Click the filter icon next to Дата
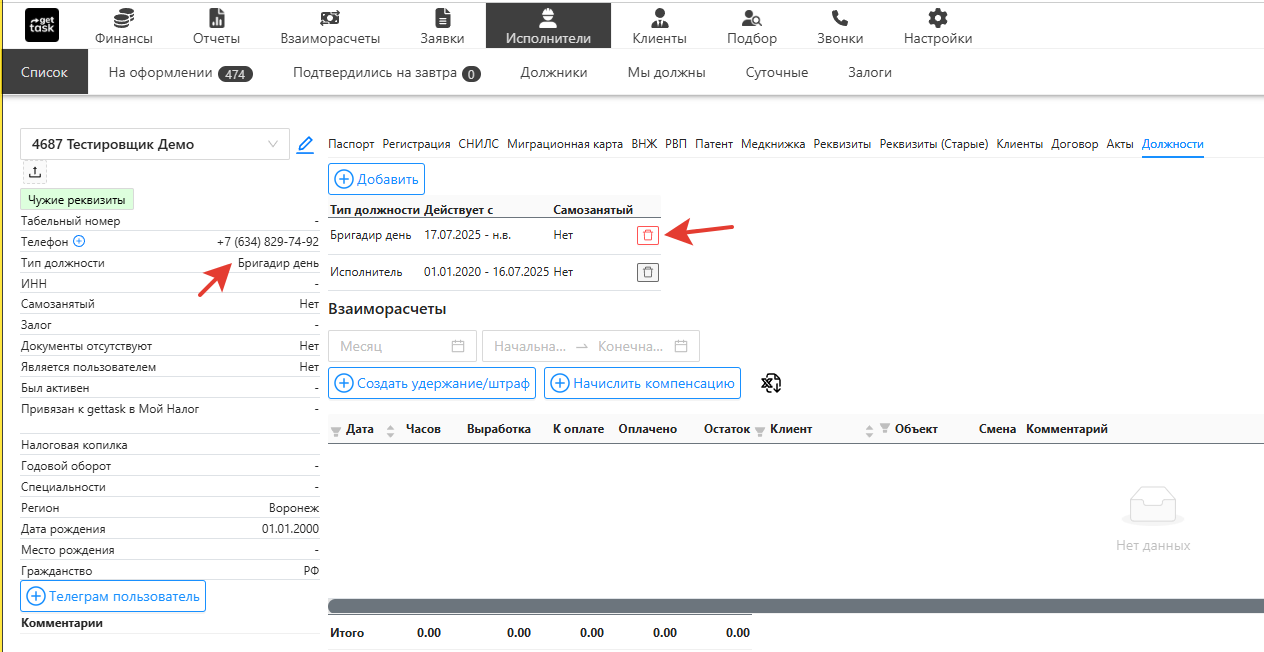 335,430
